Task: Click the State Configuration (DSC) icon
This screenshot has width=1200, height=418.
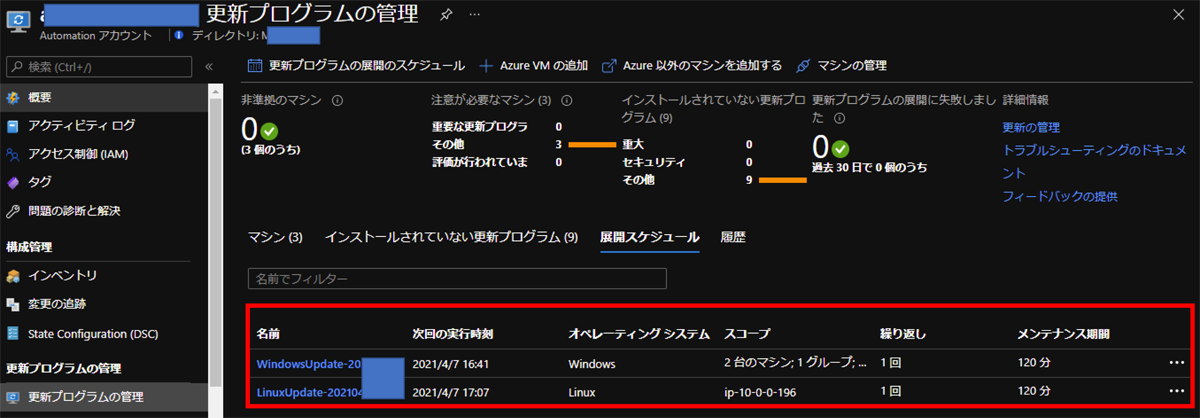Action: 13,333
